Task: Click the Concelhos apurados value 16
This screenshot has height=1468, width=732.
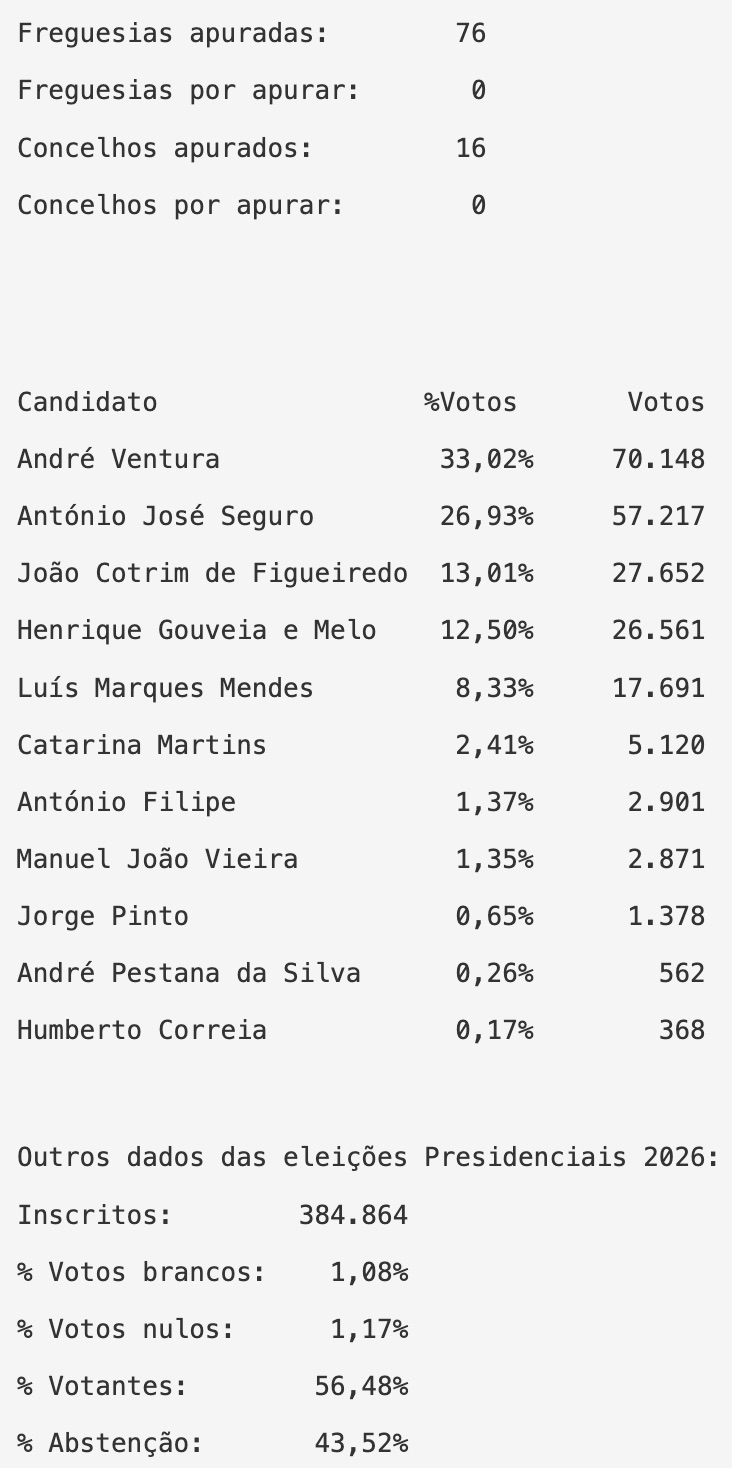Action: 470,148
